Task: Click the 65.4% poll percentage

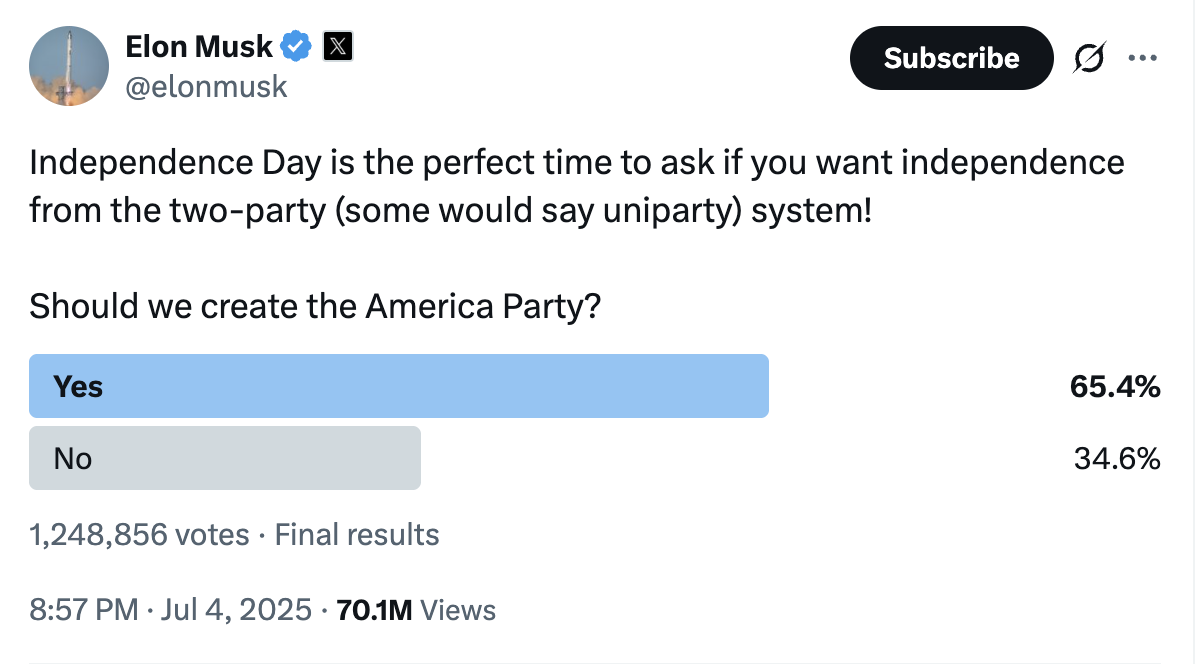Action: click(x=1115, y=386)
